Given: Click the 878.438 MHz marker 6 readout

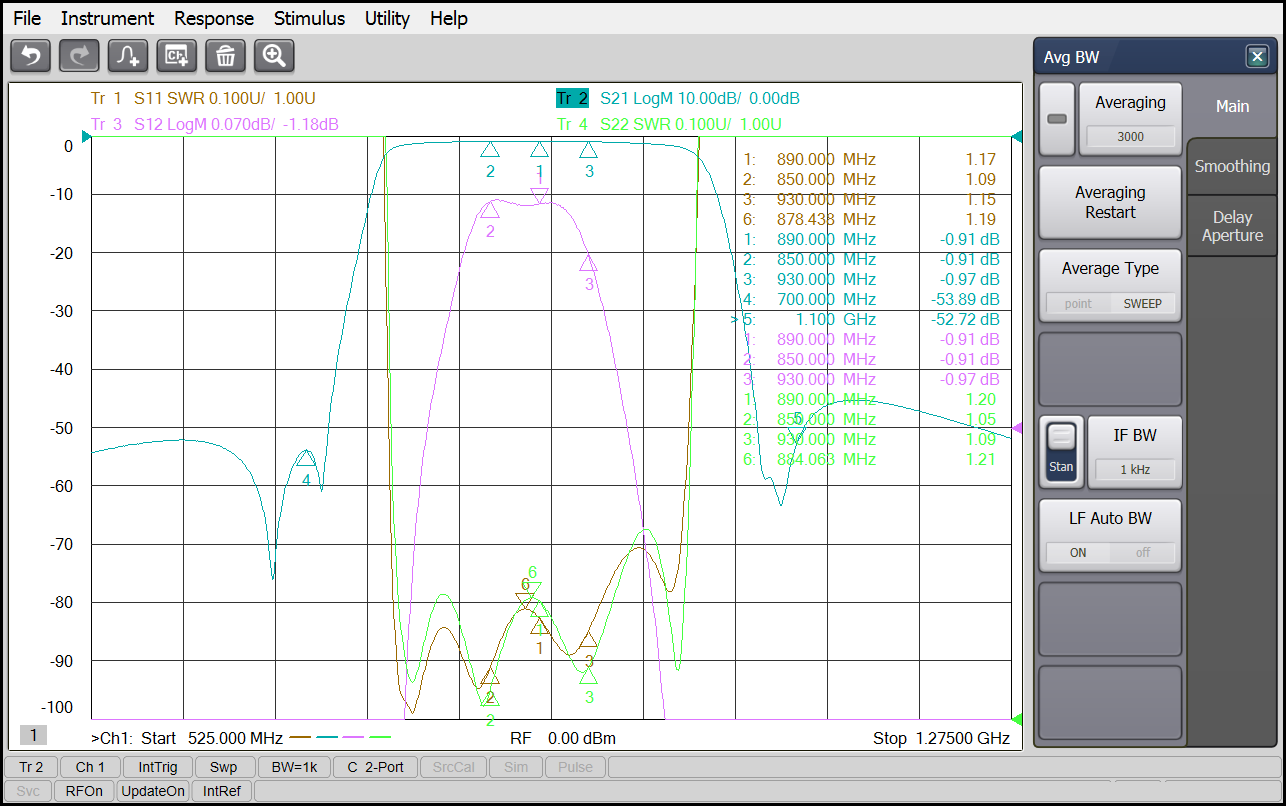Looking at the screenshot, I should 826,219.
